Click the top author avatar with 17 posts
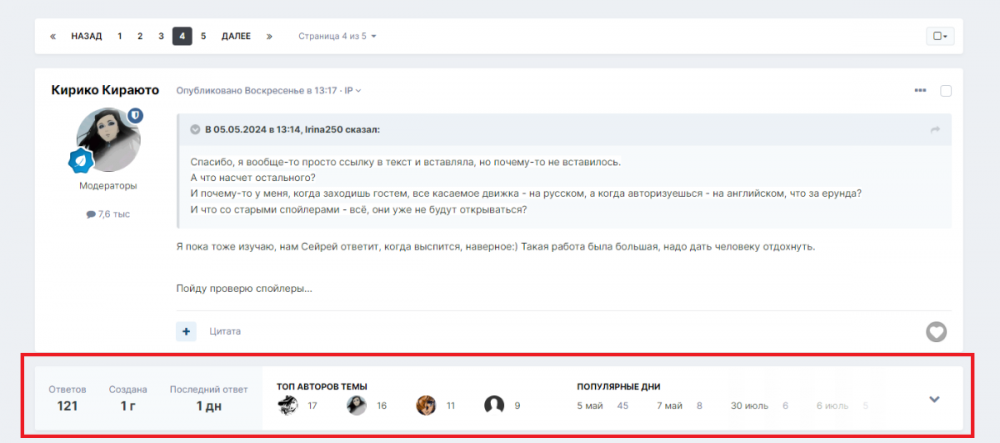The width and height of the screenshot is (1000, 443). [x=288, y=405]
